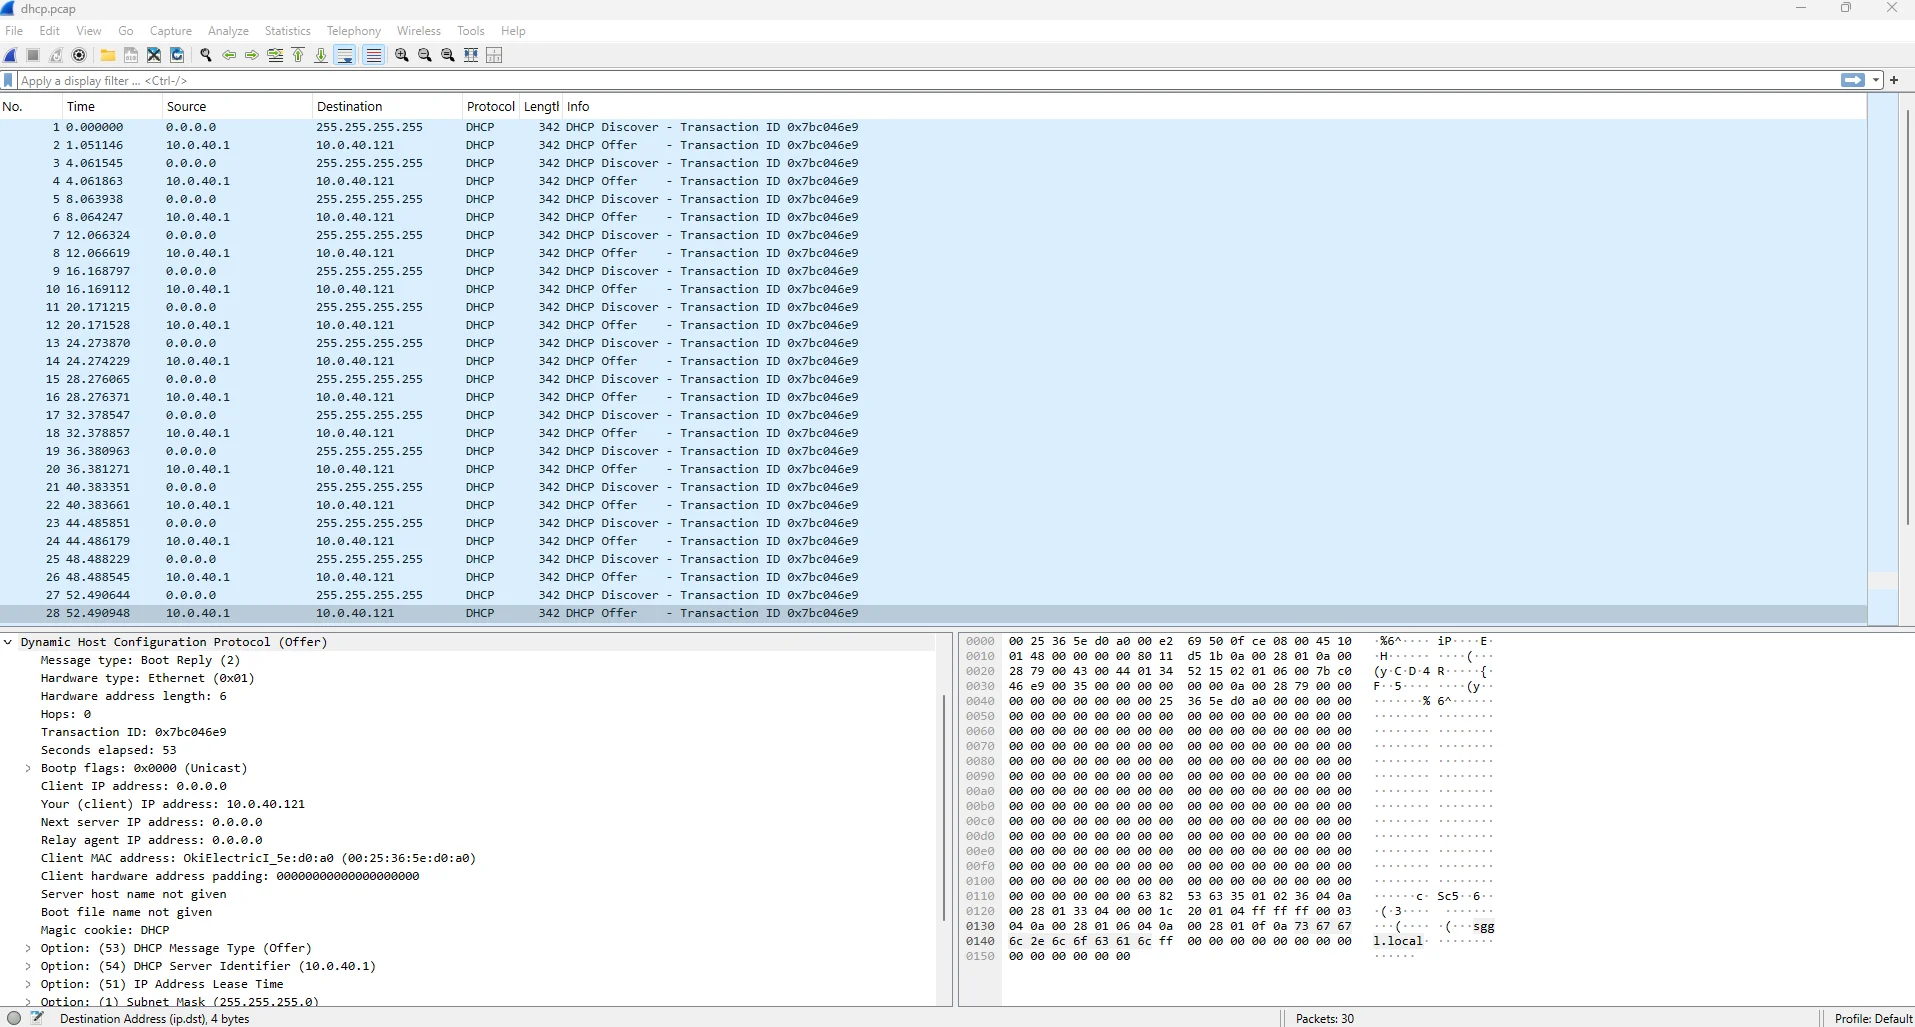This screenshot has height=1027, width=1915.
Task: Open the Capture menu
Action: click(171, 31)
